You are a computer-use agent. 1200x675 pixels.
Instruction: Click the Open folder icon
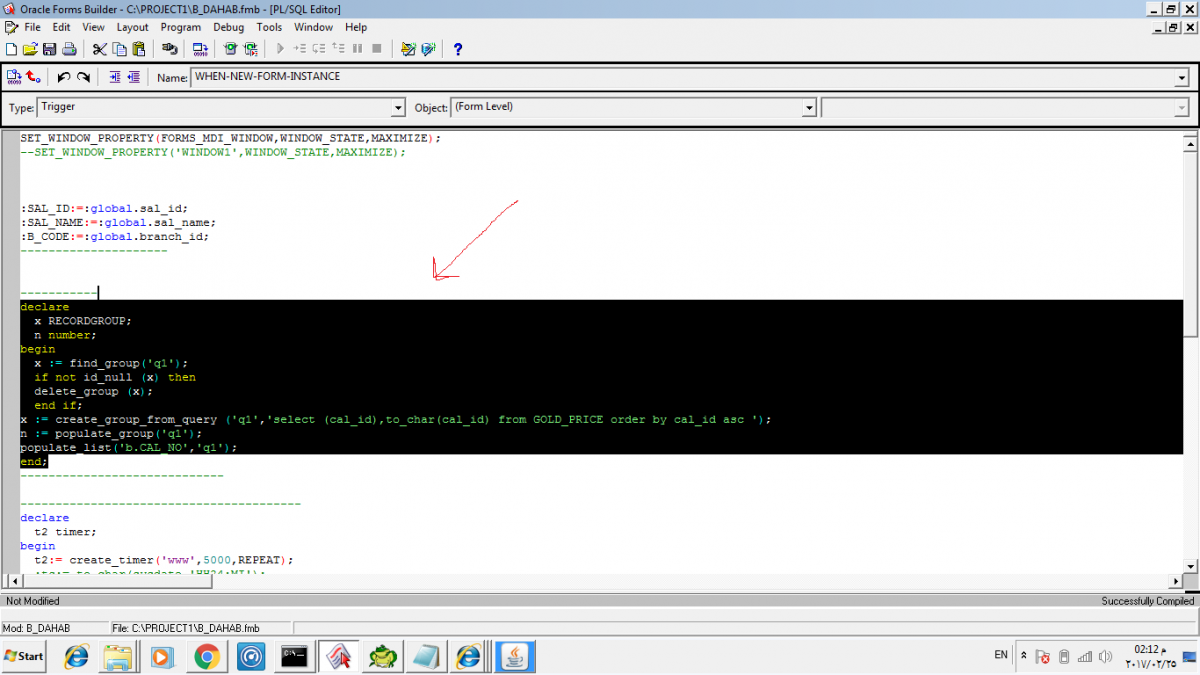click(x=30, y=49)
